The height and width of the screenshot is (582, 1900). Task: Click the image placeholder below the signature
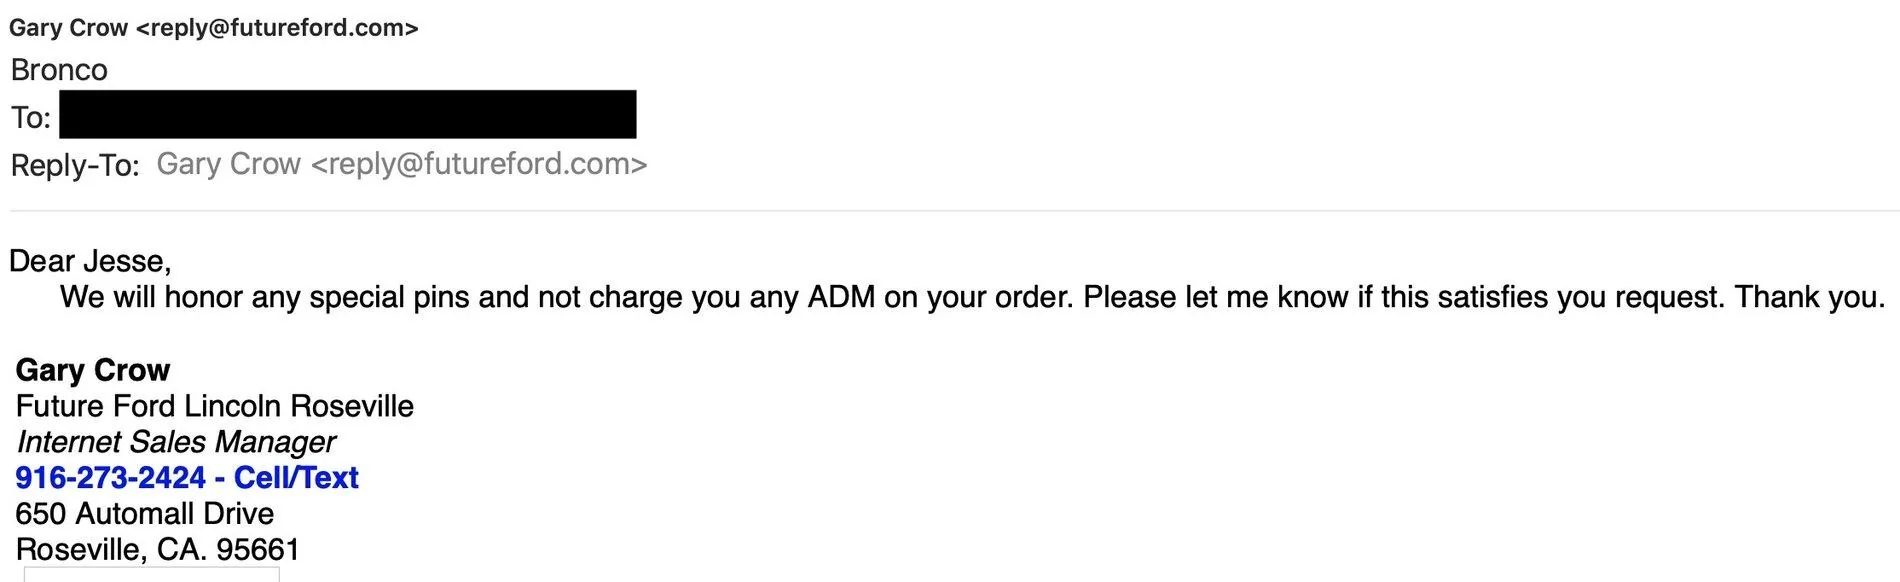(152, 575)
